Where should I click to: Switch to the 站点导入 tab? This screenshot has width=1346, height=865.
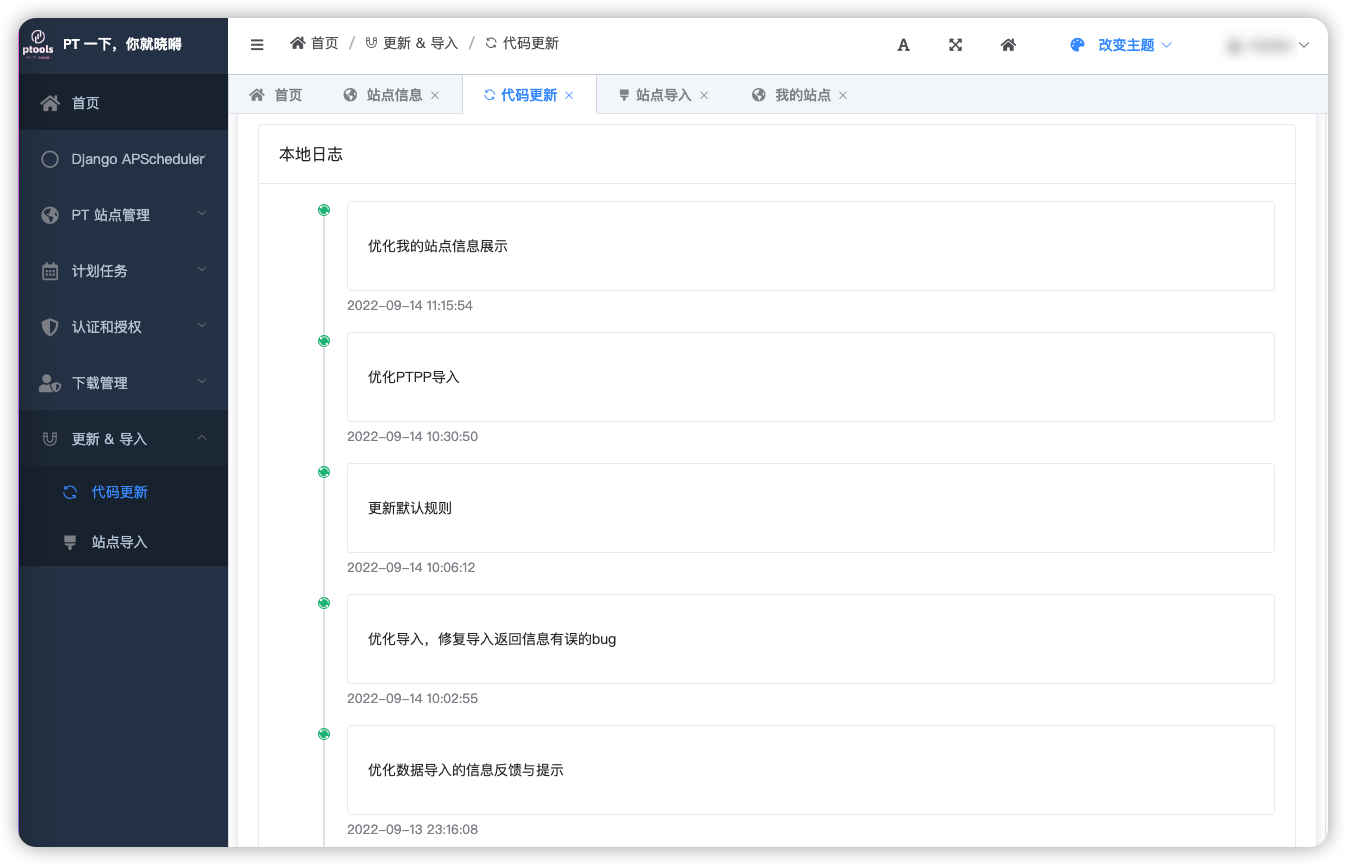pyautogui.click(x=664, y=95)
